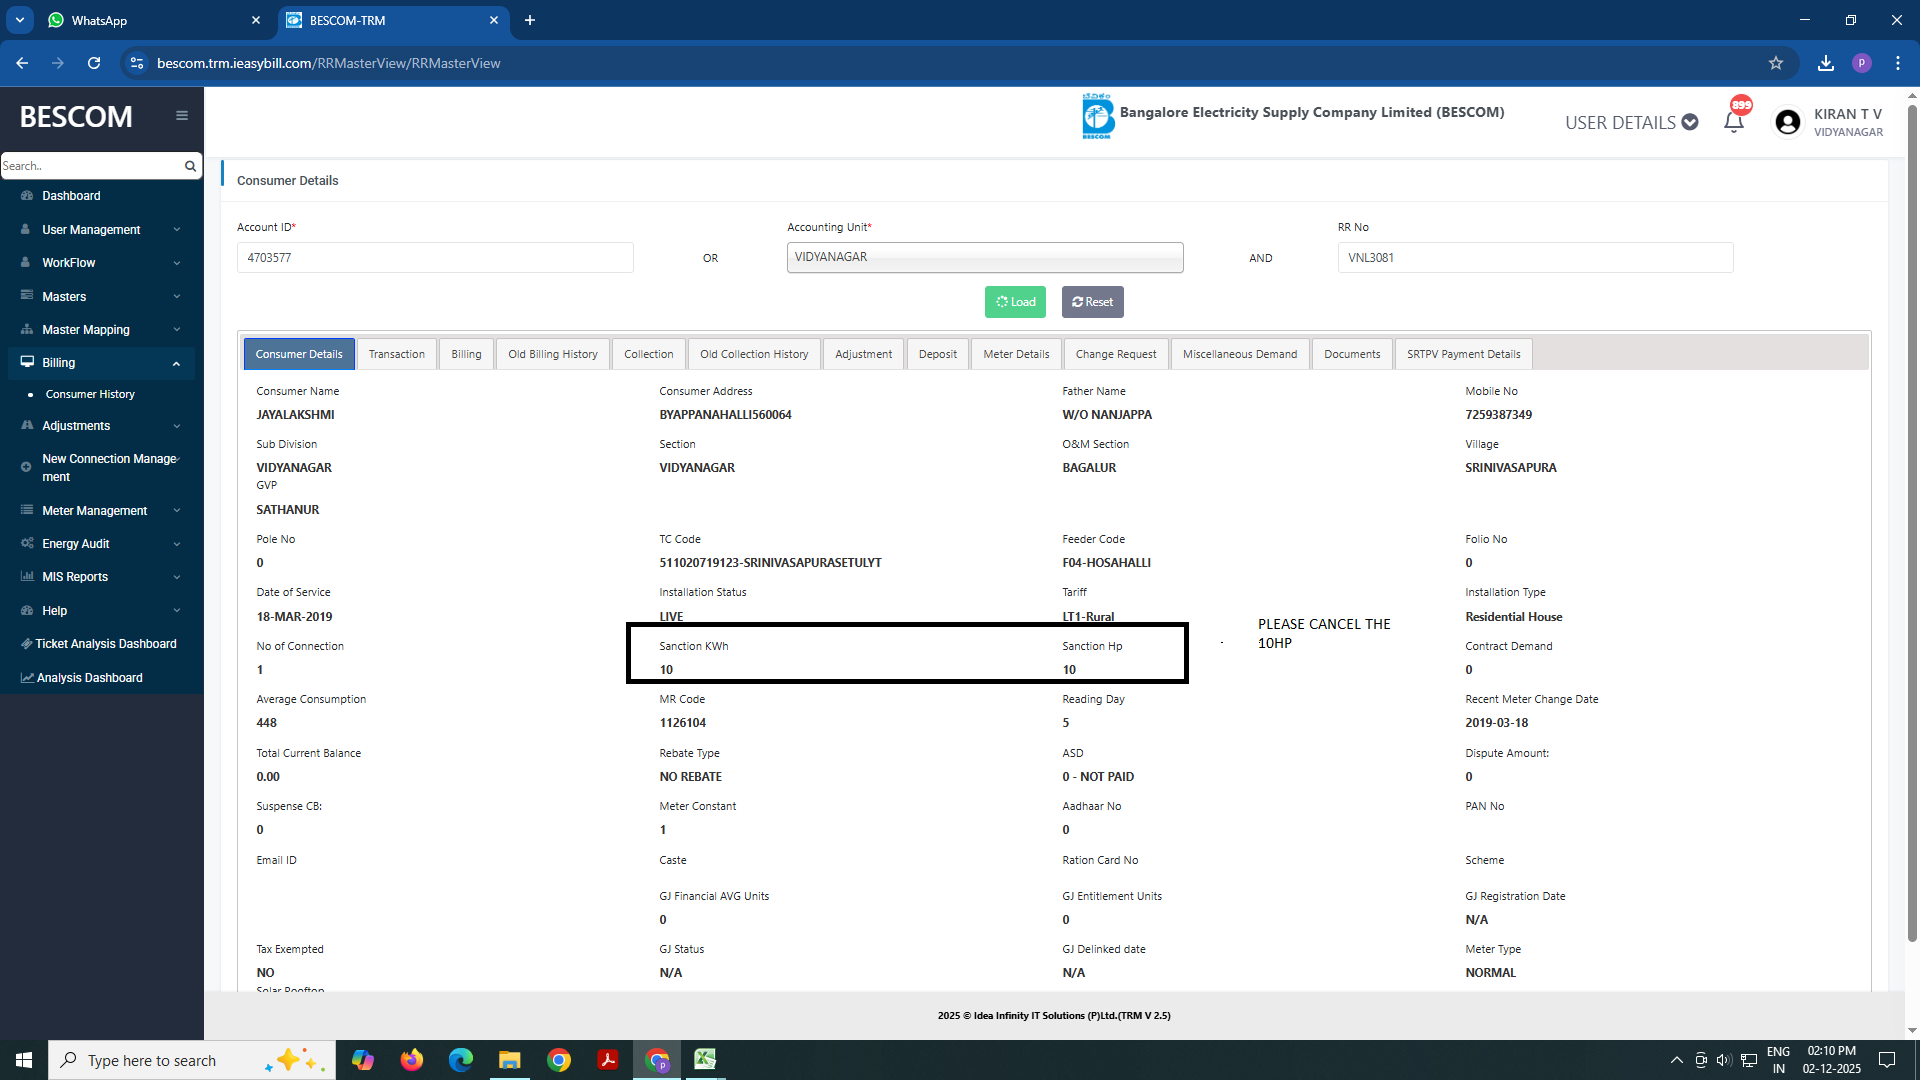Expand the USER DETAILS dropdown
This screenshot has height=1080, width=1920.
[x=1631, y=122]
